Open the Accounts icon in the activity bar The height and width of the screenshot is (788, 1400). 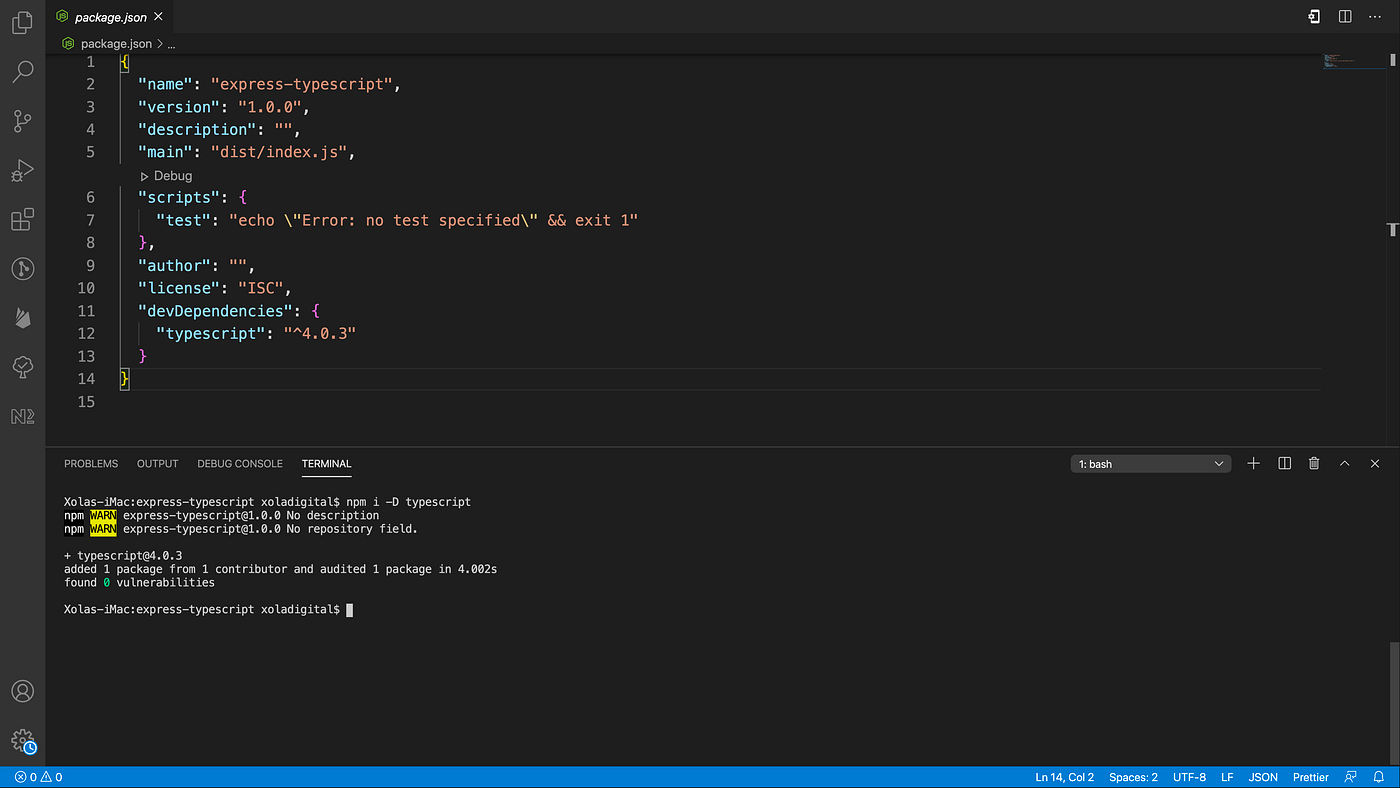pyautogui.click(x=22, y=690)
